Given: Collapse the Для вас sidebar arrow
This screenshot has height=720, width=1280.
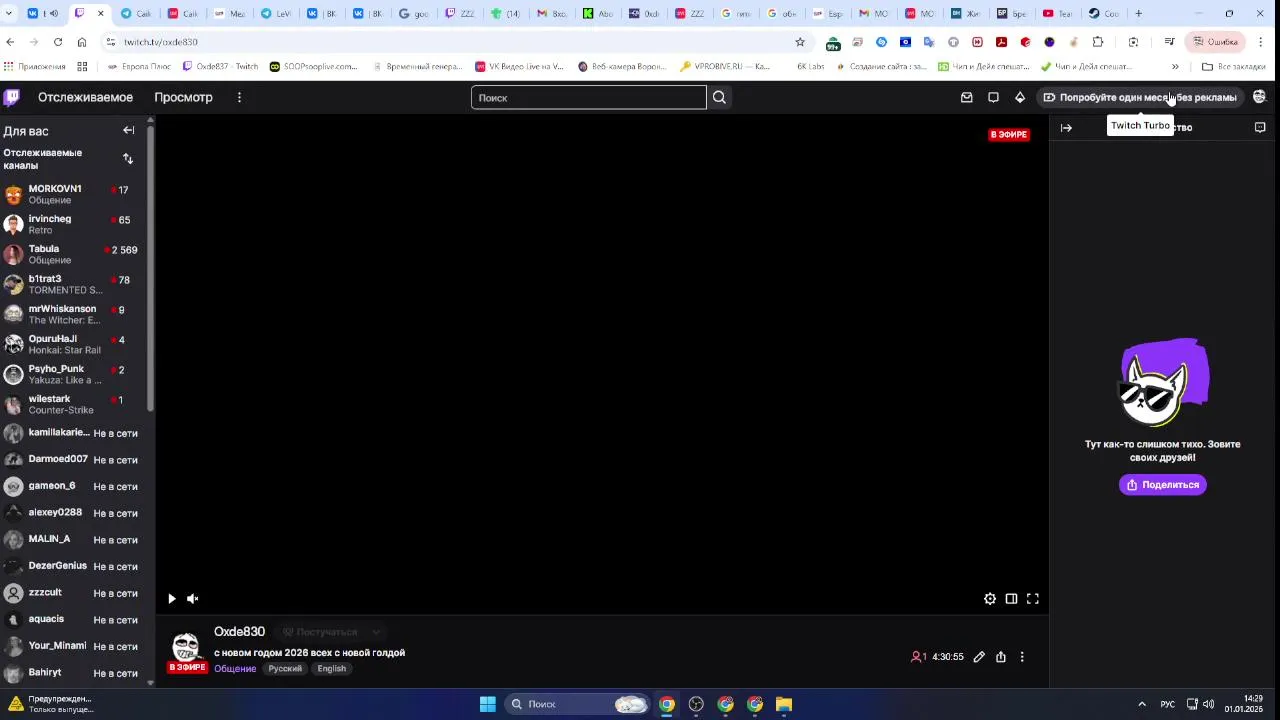Looking at the screenshot, I should (x=128, y=130).
